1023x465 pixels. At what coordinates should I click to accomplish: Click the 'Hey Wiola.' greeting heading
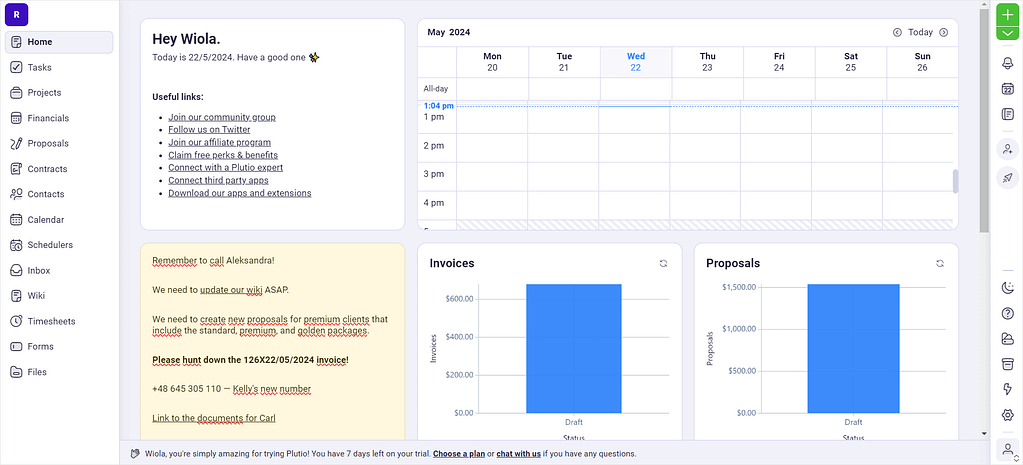(186, 39)
